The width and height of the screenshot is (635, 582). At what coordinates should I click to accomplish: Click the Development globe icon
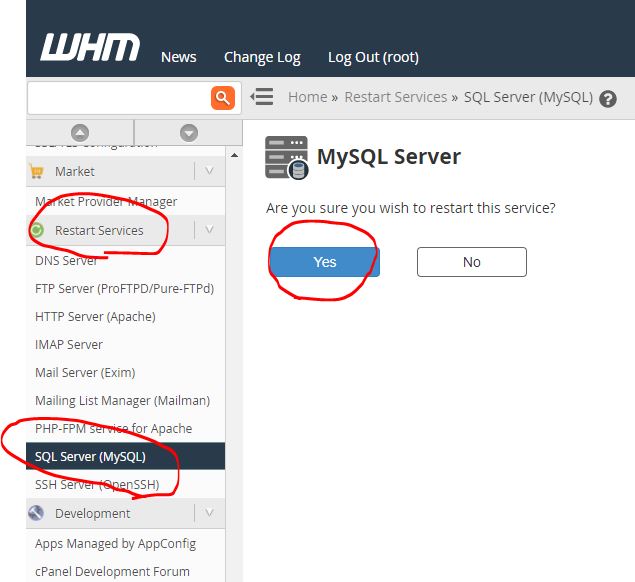pyautogui.click(x=37, y=513)
